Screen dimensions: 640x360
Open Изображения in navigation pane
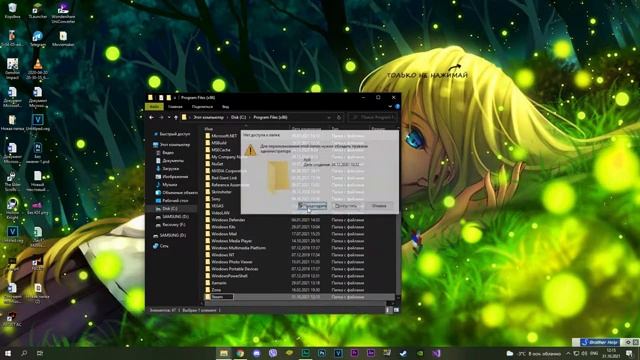172,177
